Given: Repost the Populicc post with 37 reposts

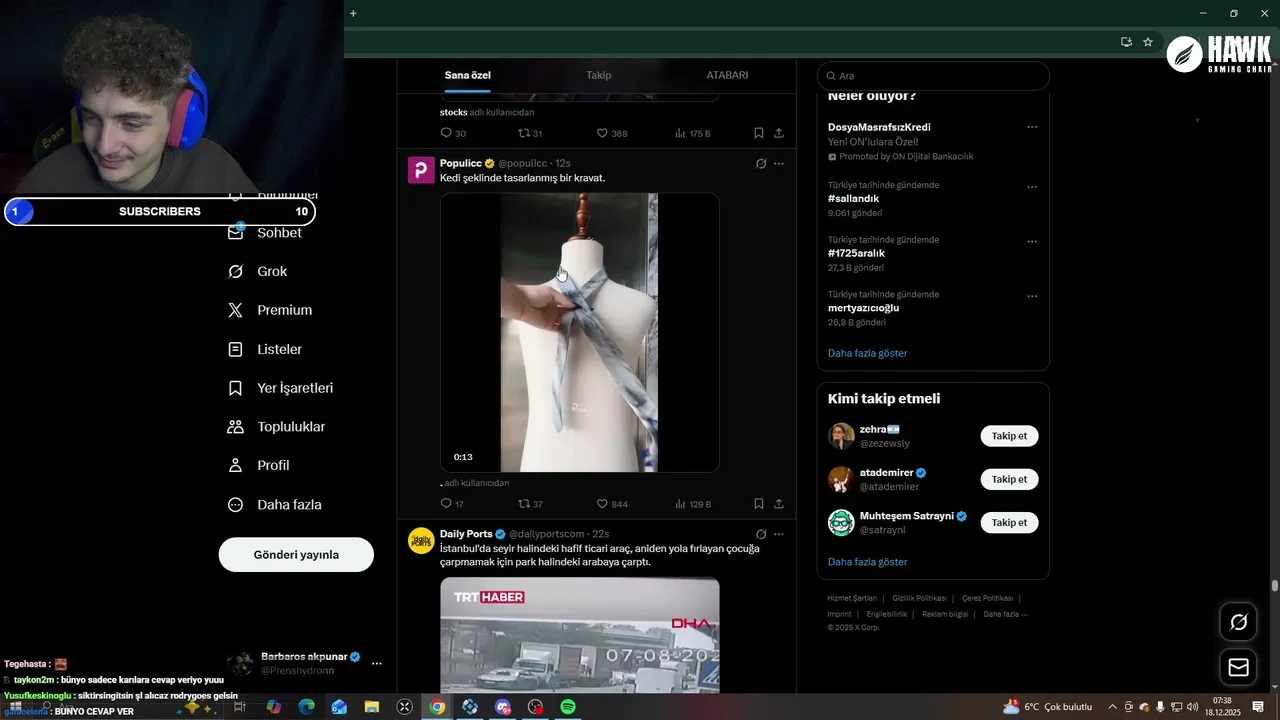Looking at the screenshot, I should pyautogui.click(x=530, y=504).
